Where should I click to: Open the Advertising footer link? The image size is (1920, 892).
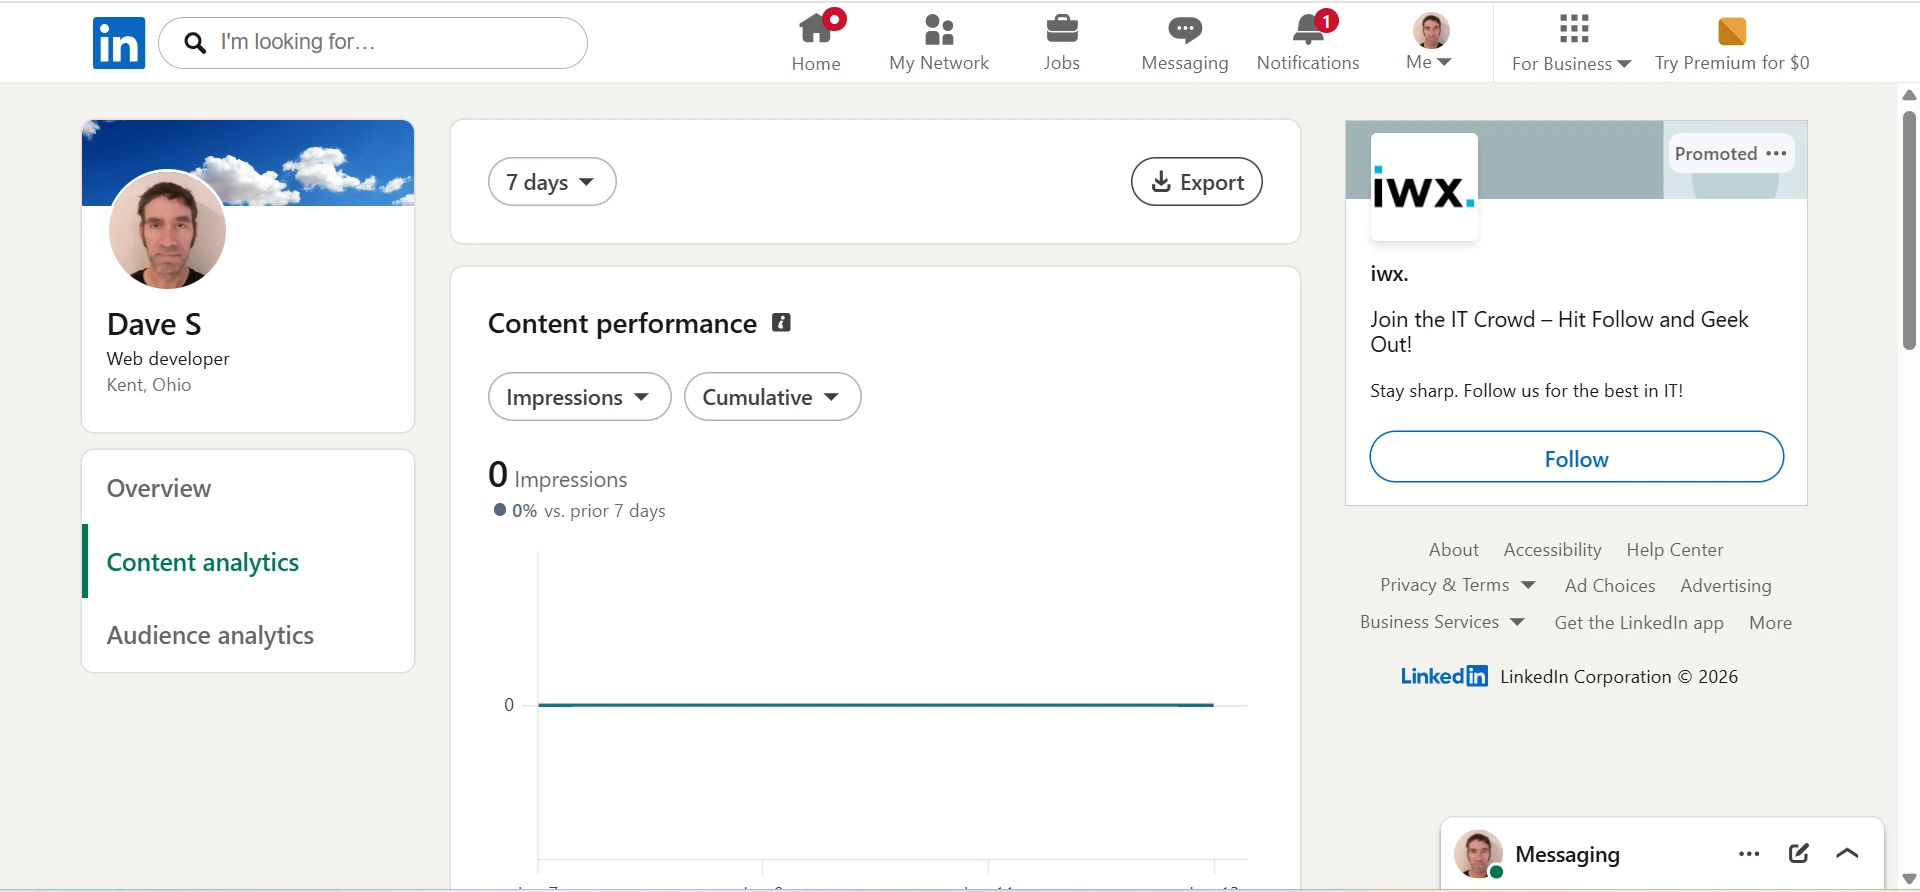tap(1726, 585)
